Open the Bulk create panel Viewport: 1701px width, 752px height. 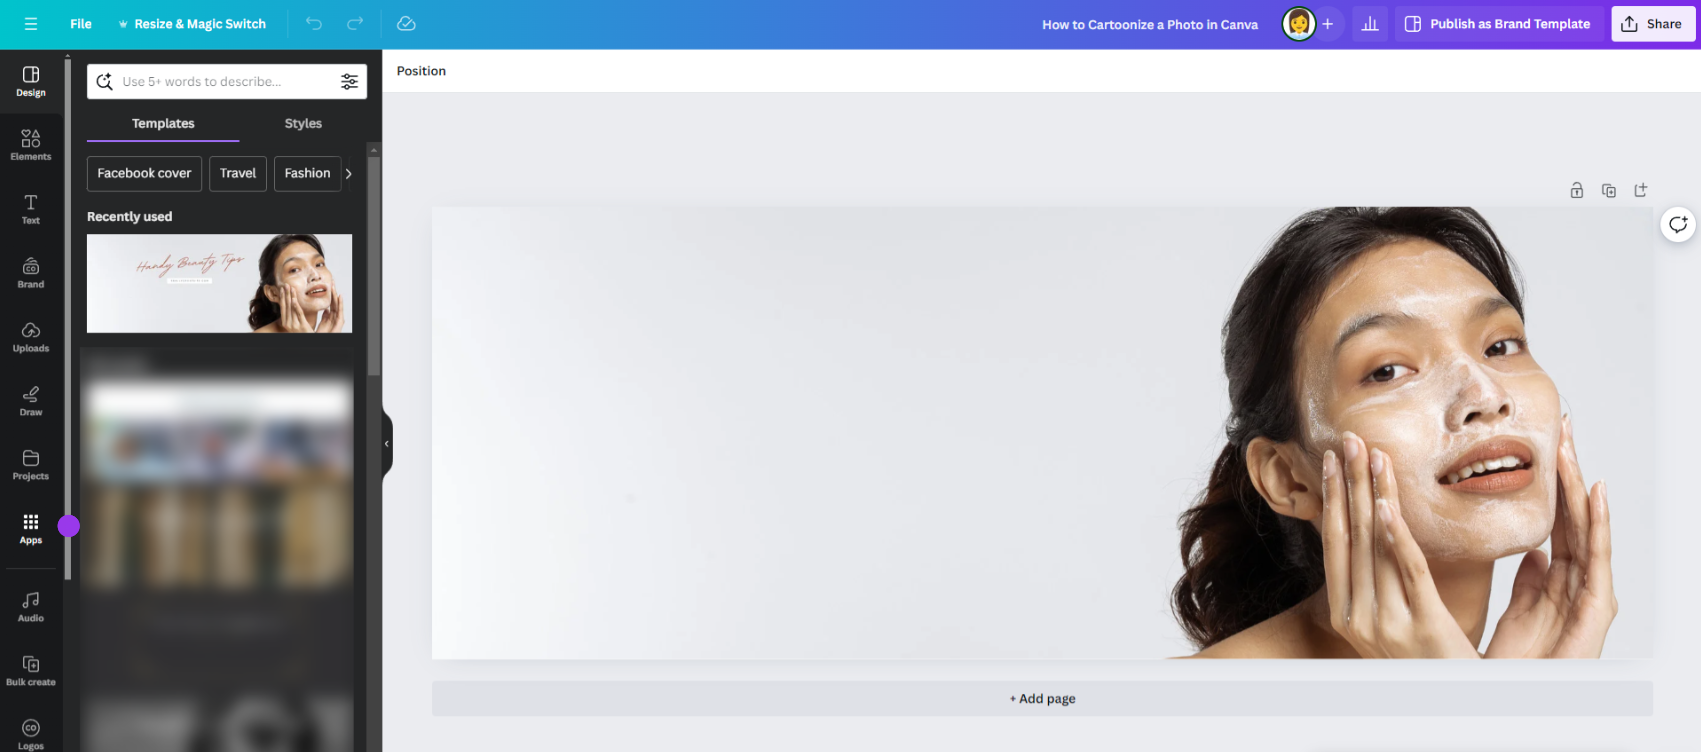pos(31,671)
